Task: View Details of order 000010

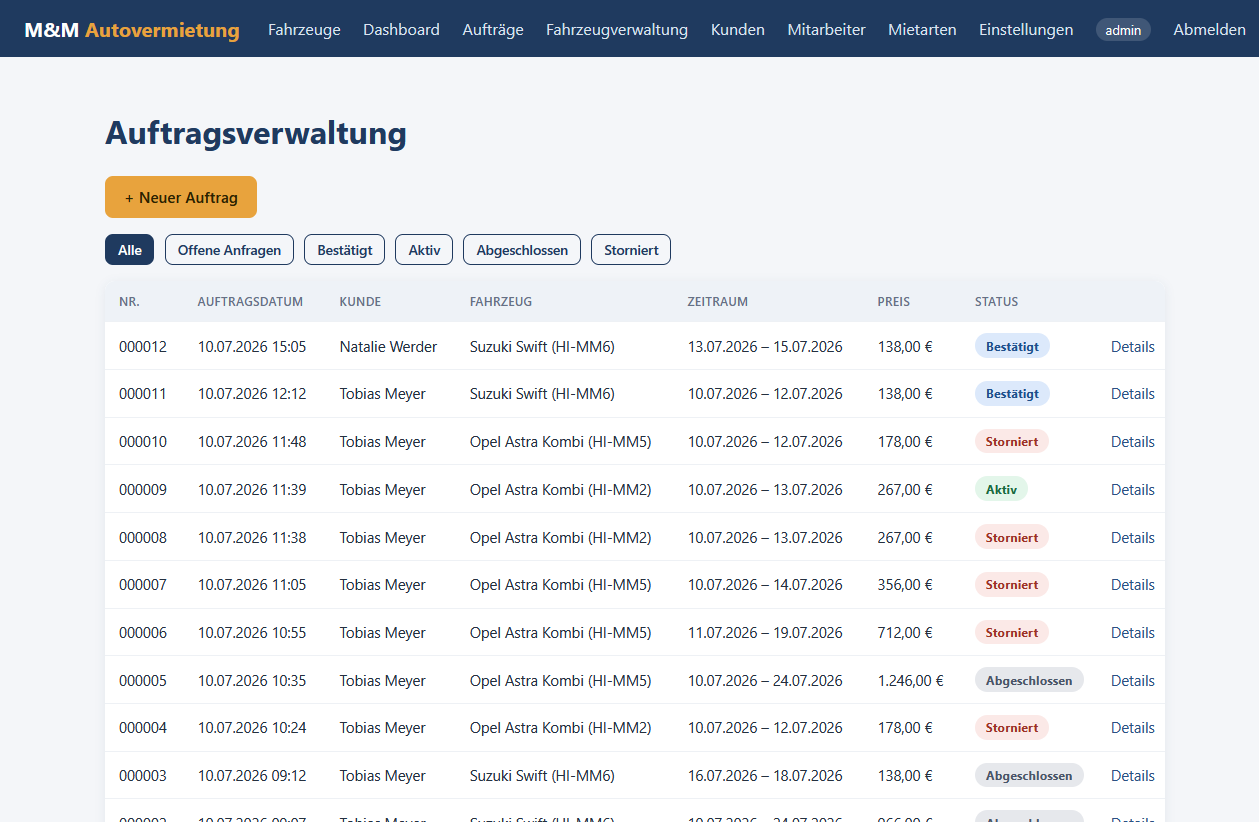Action: pyautogui.click(x=1133, y=442)
